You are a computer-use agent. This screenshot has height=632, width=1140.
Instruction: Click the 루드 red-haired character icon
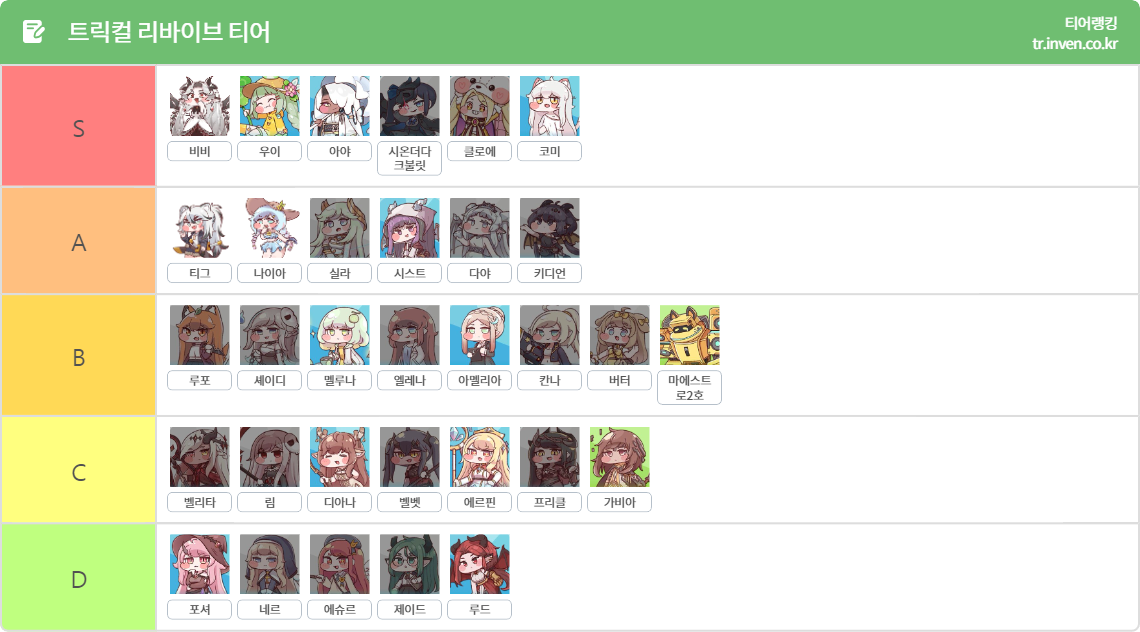[x=480, y=564]
